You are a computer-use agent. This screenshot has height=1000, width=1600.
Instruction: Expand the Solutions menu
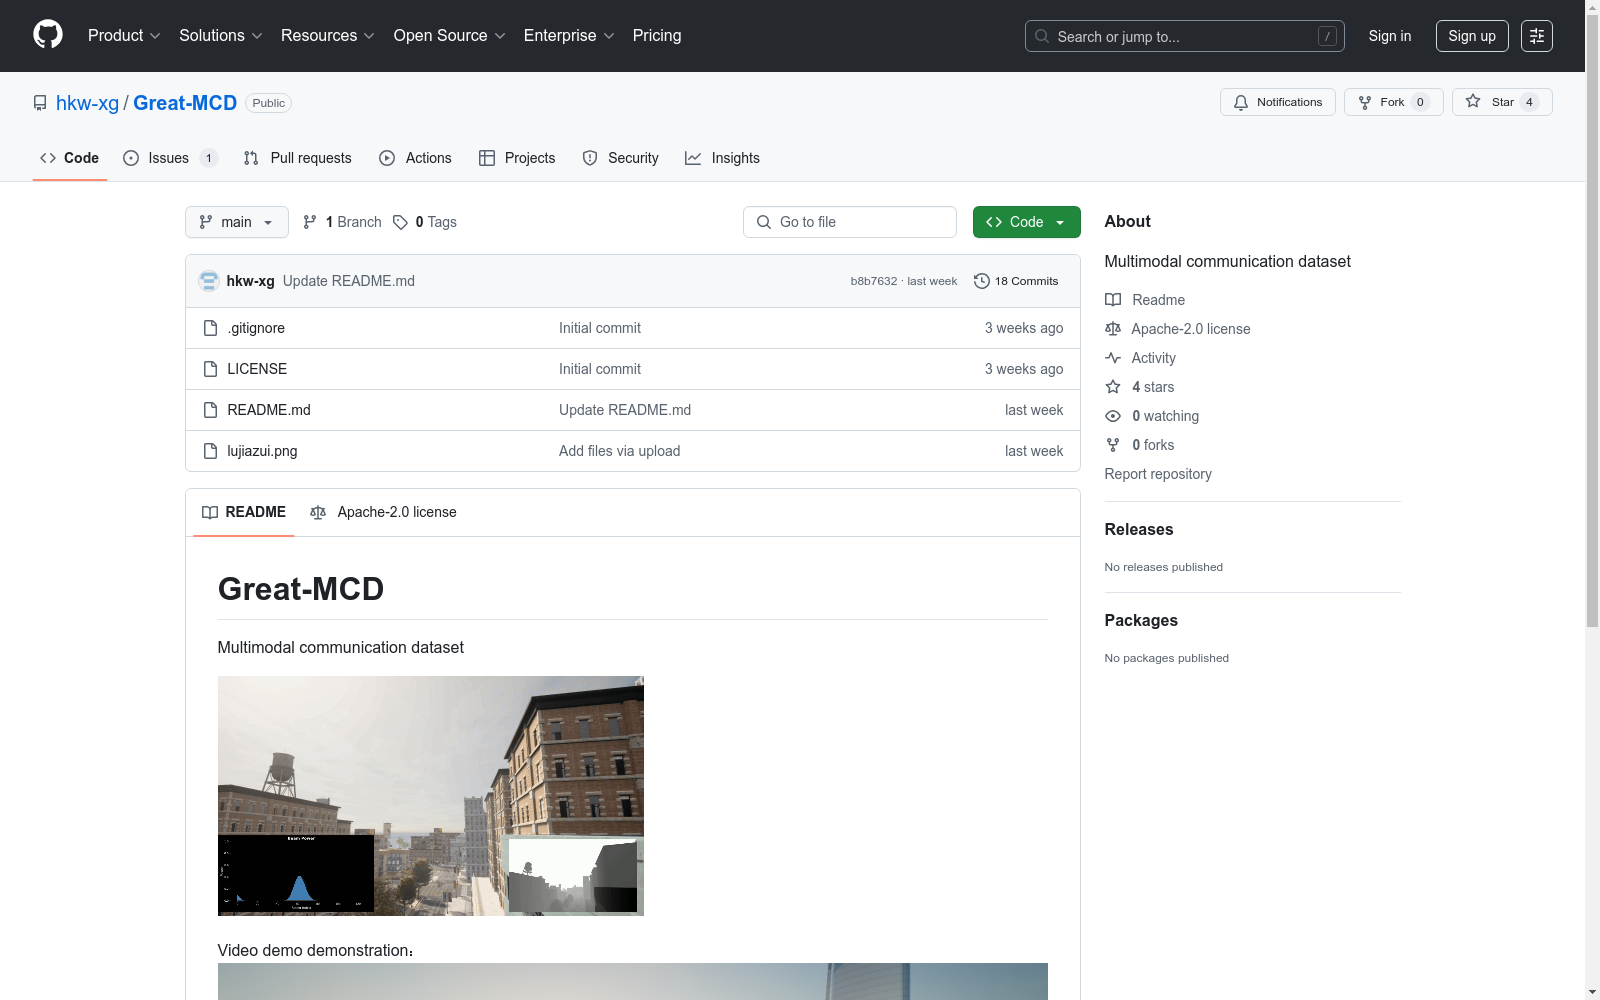[x=221, y=36]
